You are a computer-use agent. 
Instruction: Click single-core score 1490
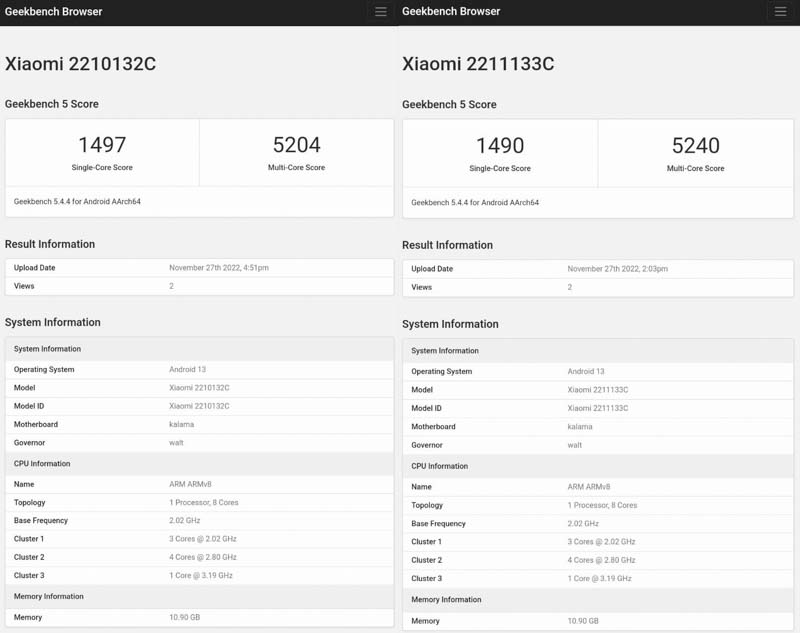(x=500, y=146)
